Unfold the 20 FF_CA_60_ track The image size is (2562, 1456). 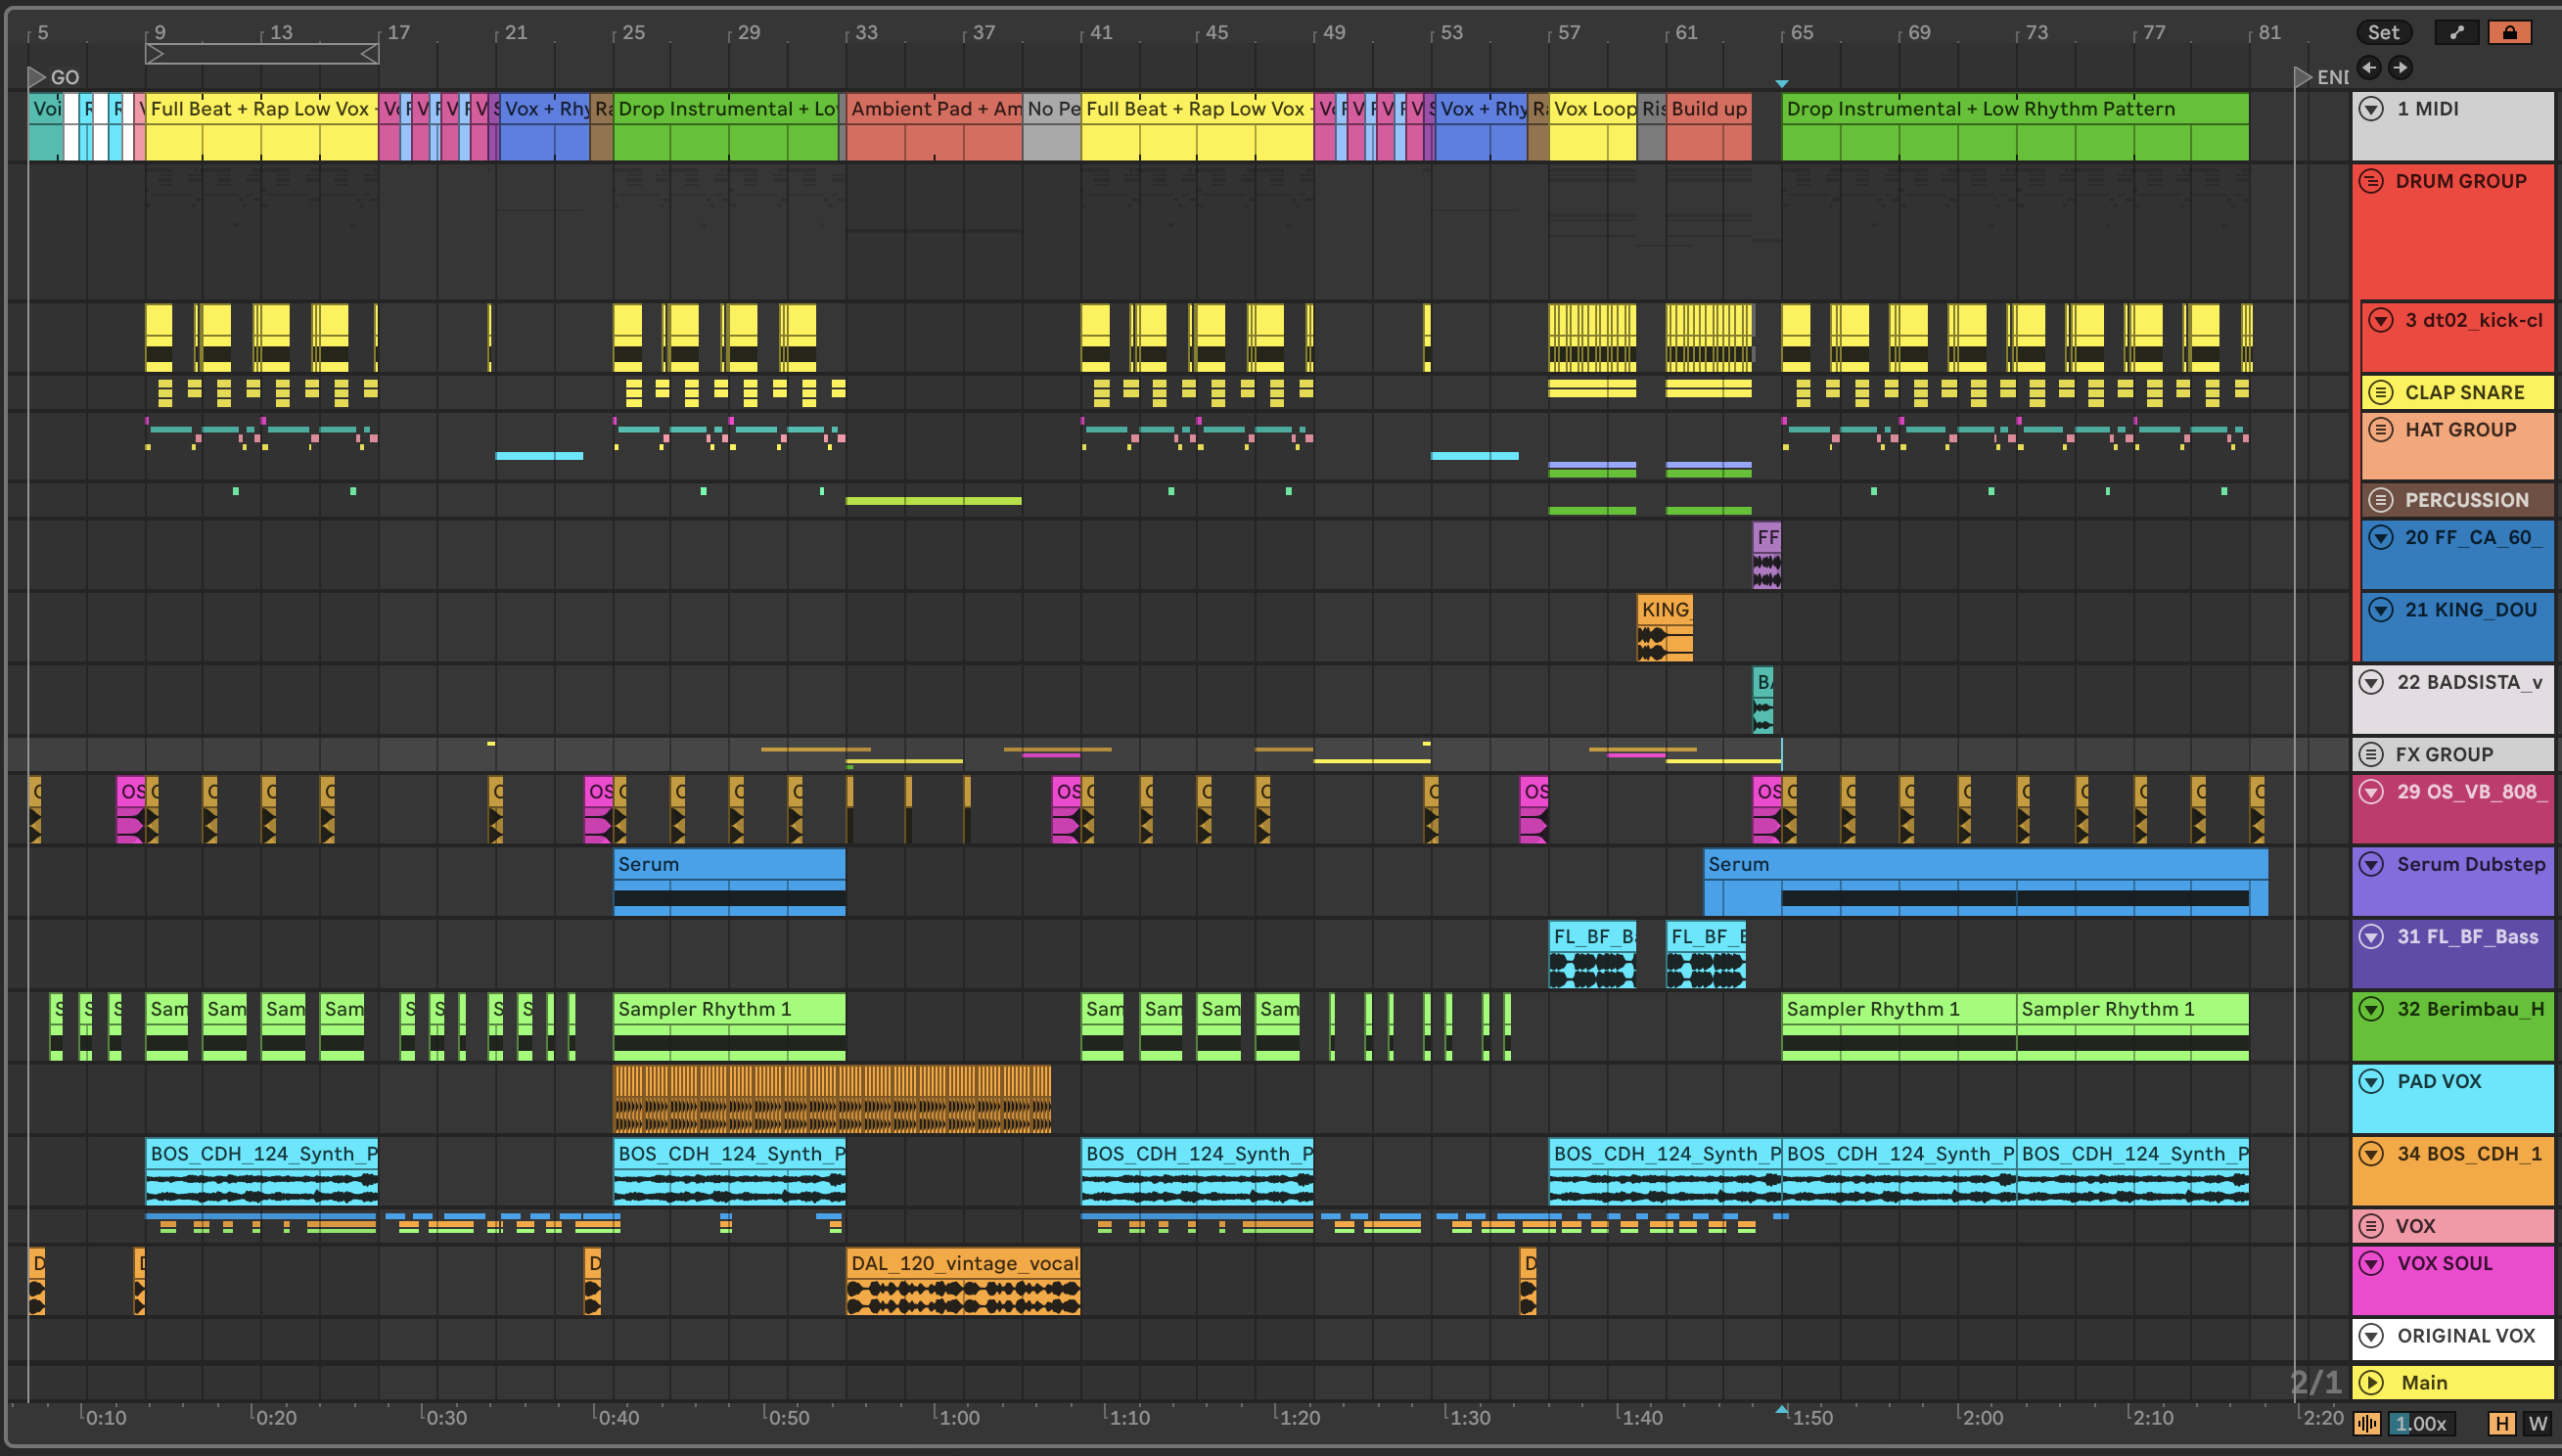pyautogui.click(x=2381, y=537)
